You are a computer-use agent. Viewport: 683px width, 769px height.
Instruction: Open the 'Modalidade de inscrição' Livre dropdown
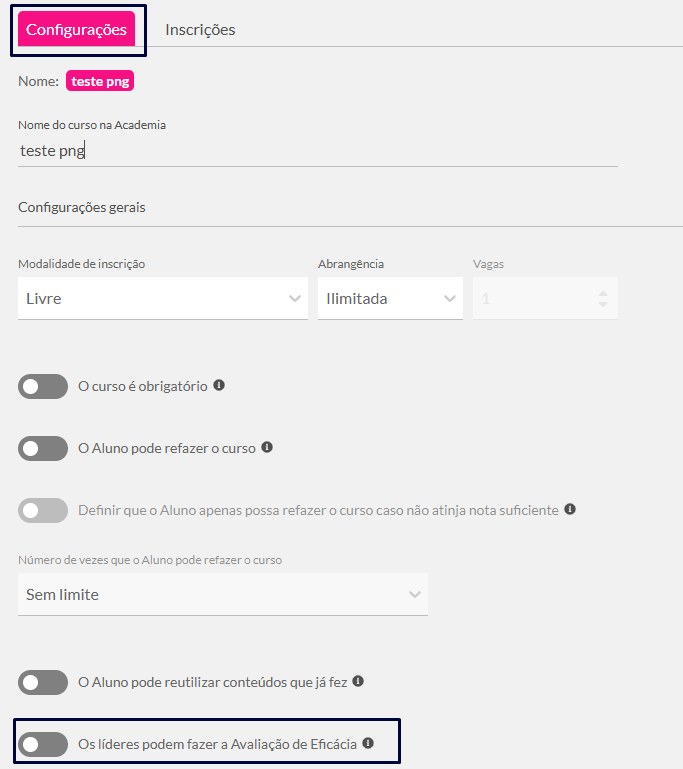(163, 298)
